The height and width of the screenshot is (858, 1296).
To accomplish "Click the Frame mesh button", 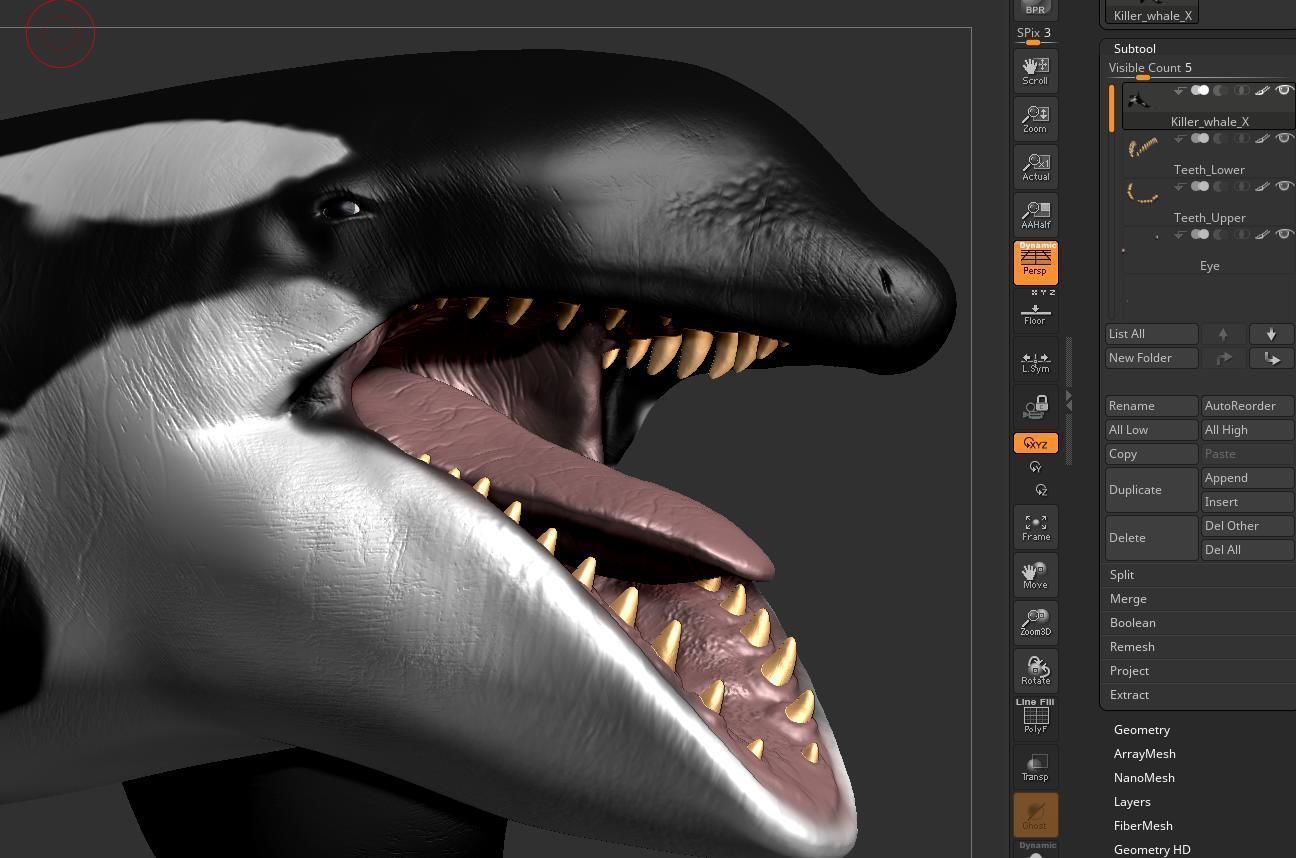I will [1035, 527].
